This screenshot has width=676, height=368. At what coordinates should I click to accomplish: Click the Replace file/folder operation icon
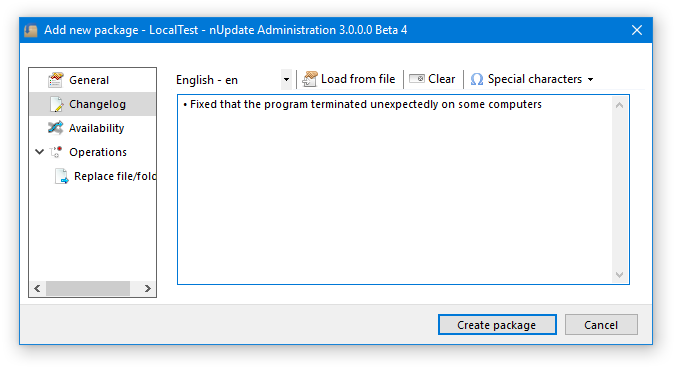tap(61, 176)
